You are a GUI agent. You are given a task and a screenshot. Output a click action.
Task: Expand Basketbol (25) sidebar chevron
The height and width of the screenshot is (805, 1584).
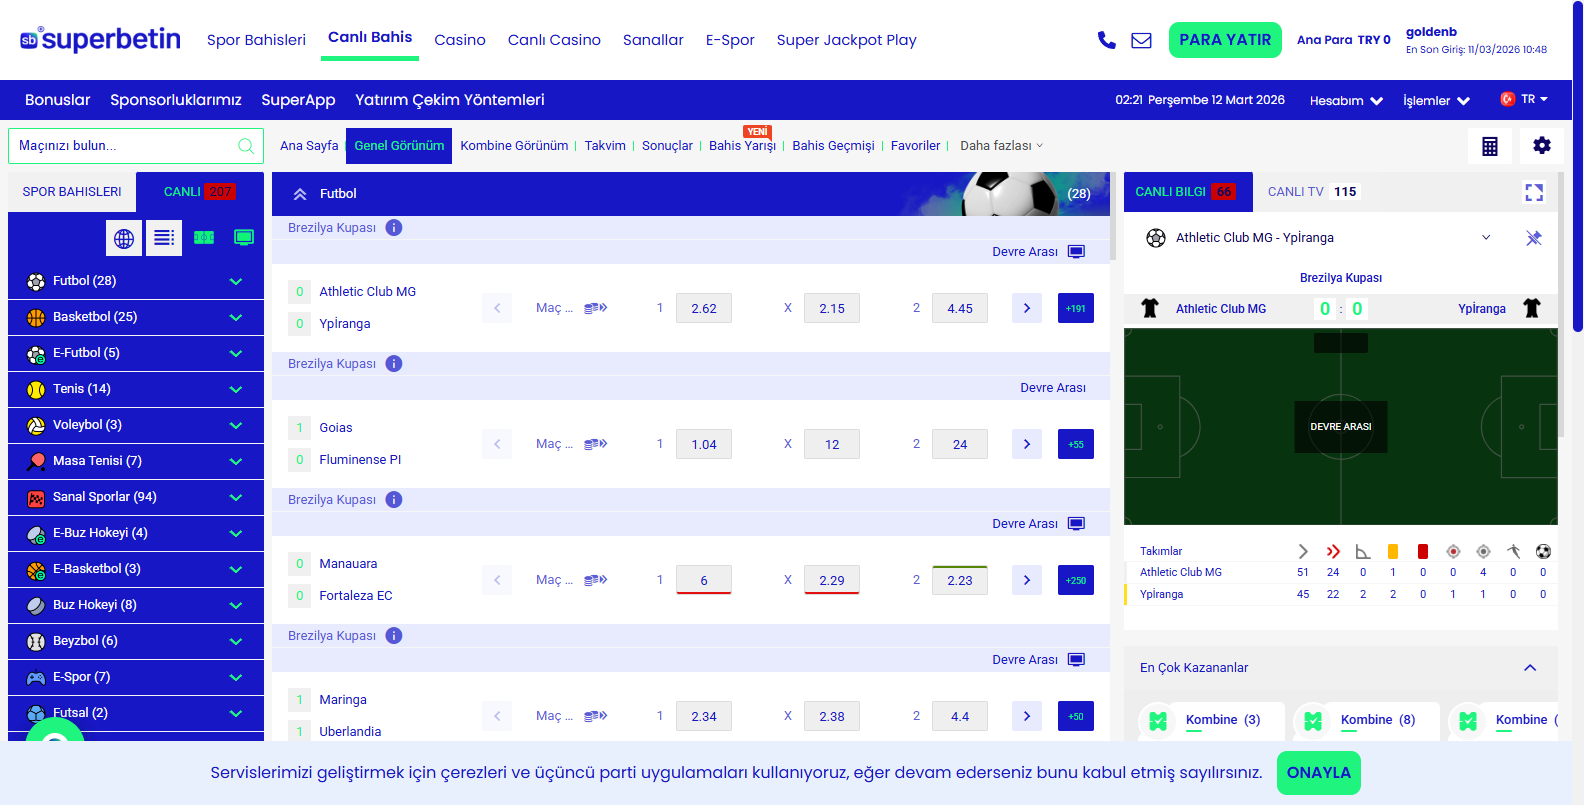[236, 318]
